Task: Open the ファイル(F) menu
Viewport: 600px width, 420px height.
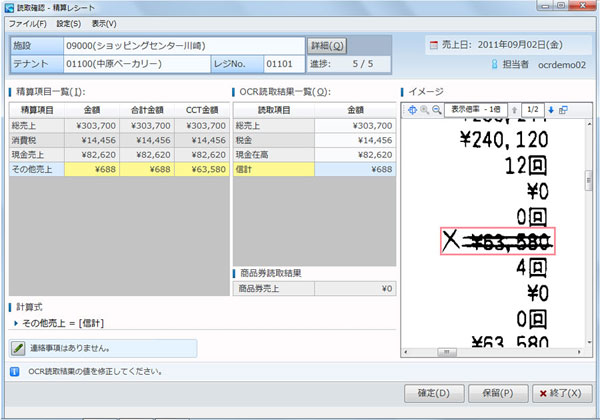Action: 27,22
